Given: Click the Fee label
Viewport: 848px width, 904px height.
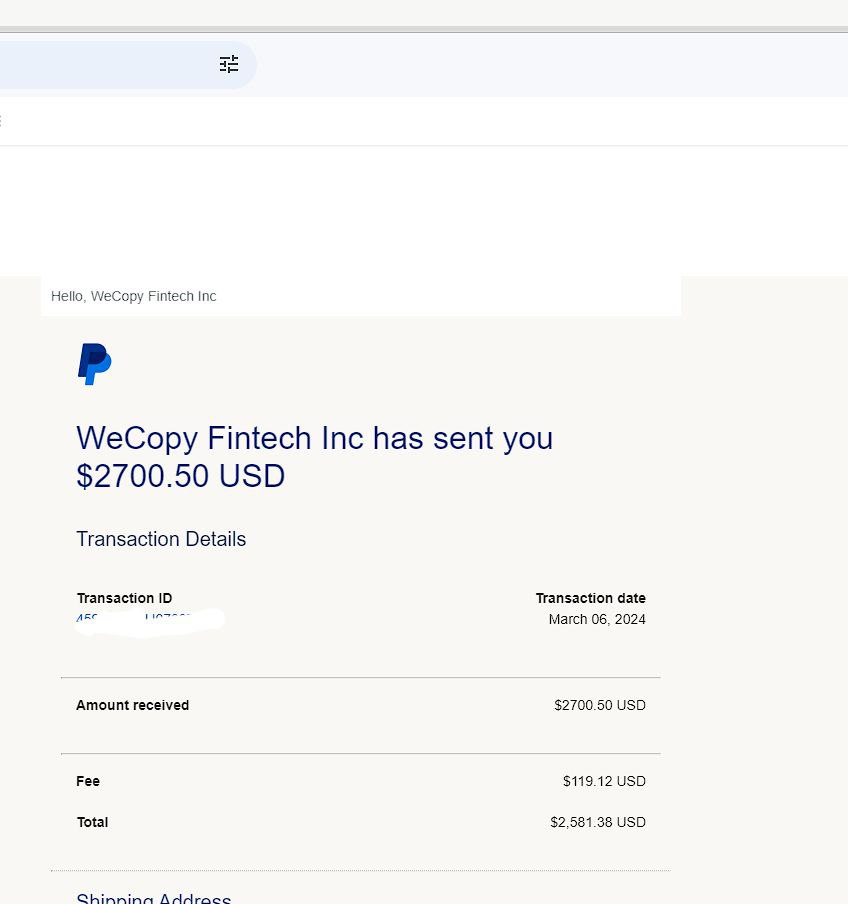Looking at the screenshot, I should [88, 781].
